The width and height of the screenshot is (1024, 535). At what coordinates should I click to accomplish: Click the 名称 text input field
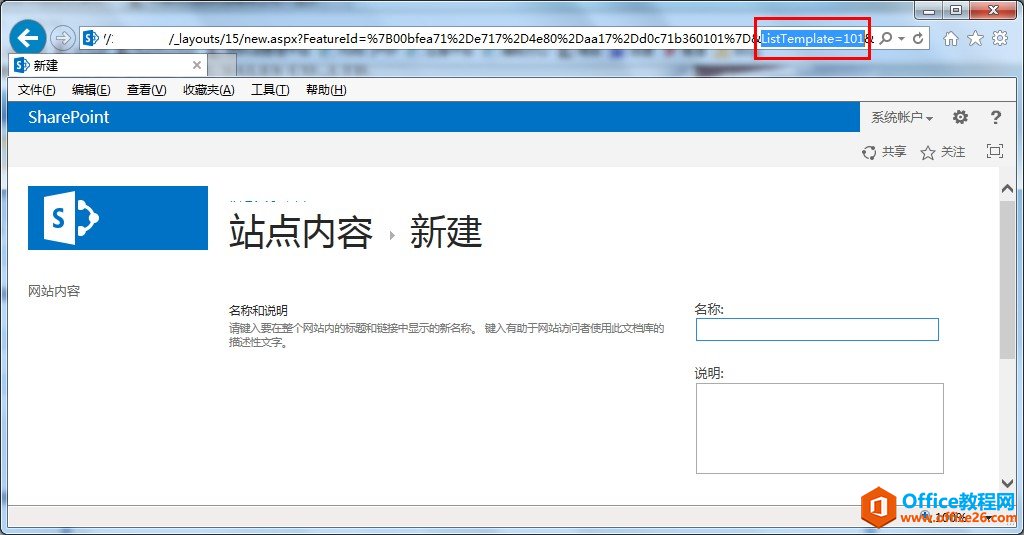pyautogui.click(x=817, y=329)
